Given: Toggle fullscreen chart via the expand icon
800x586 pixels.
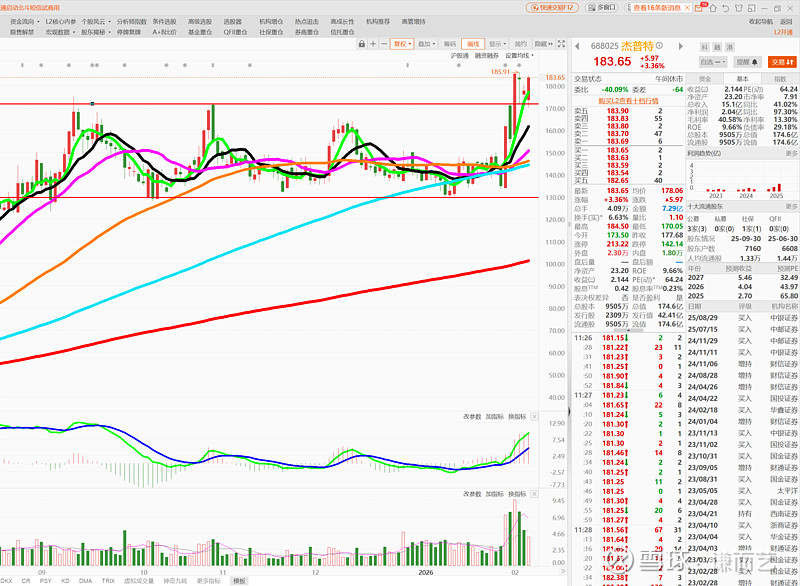Looking at the screenshot, I should [x=561, y=44].
